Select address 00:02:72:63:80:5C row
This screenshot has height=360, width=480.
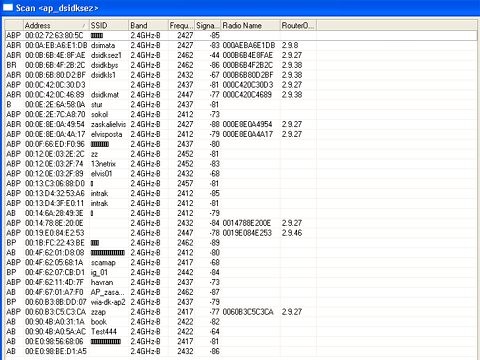(241, 35)
